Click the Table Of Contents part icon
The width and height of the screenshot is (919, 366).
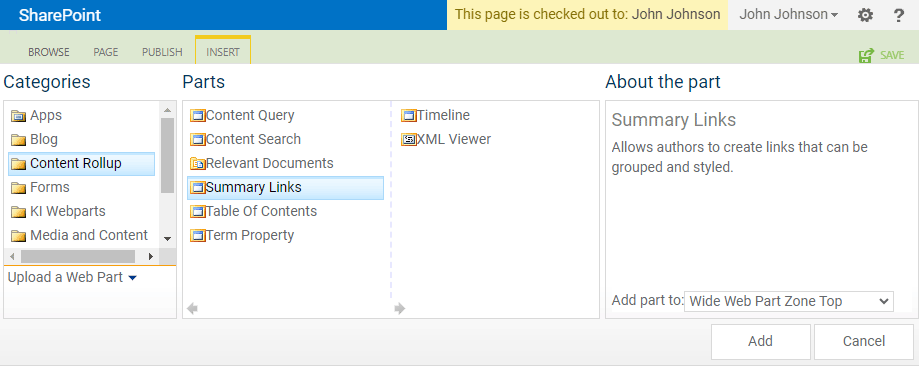198,212
